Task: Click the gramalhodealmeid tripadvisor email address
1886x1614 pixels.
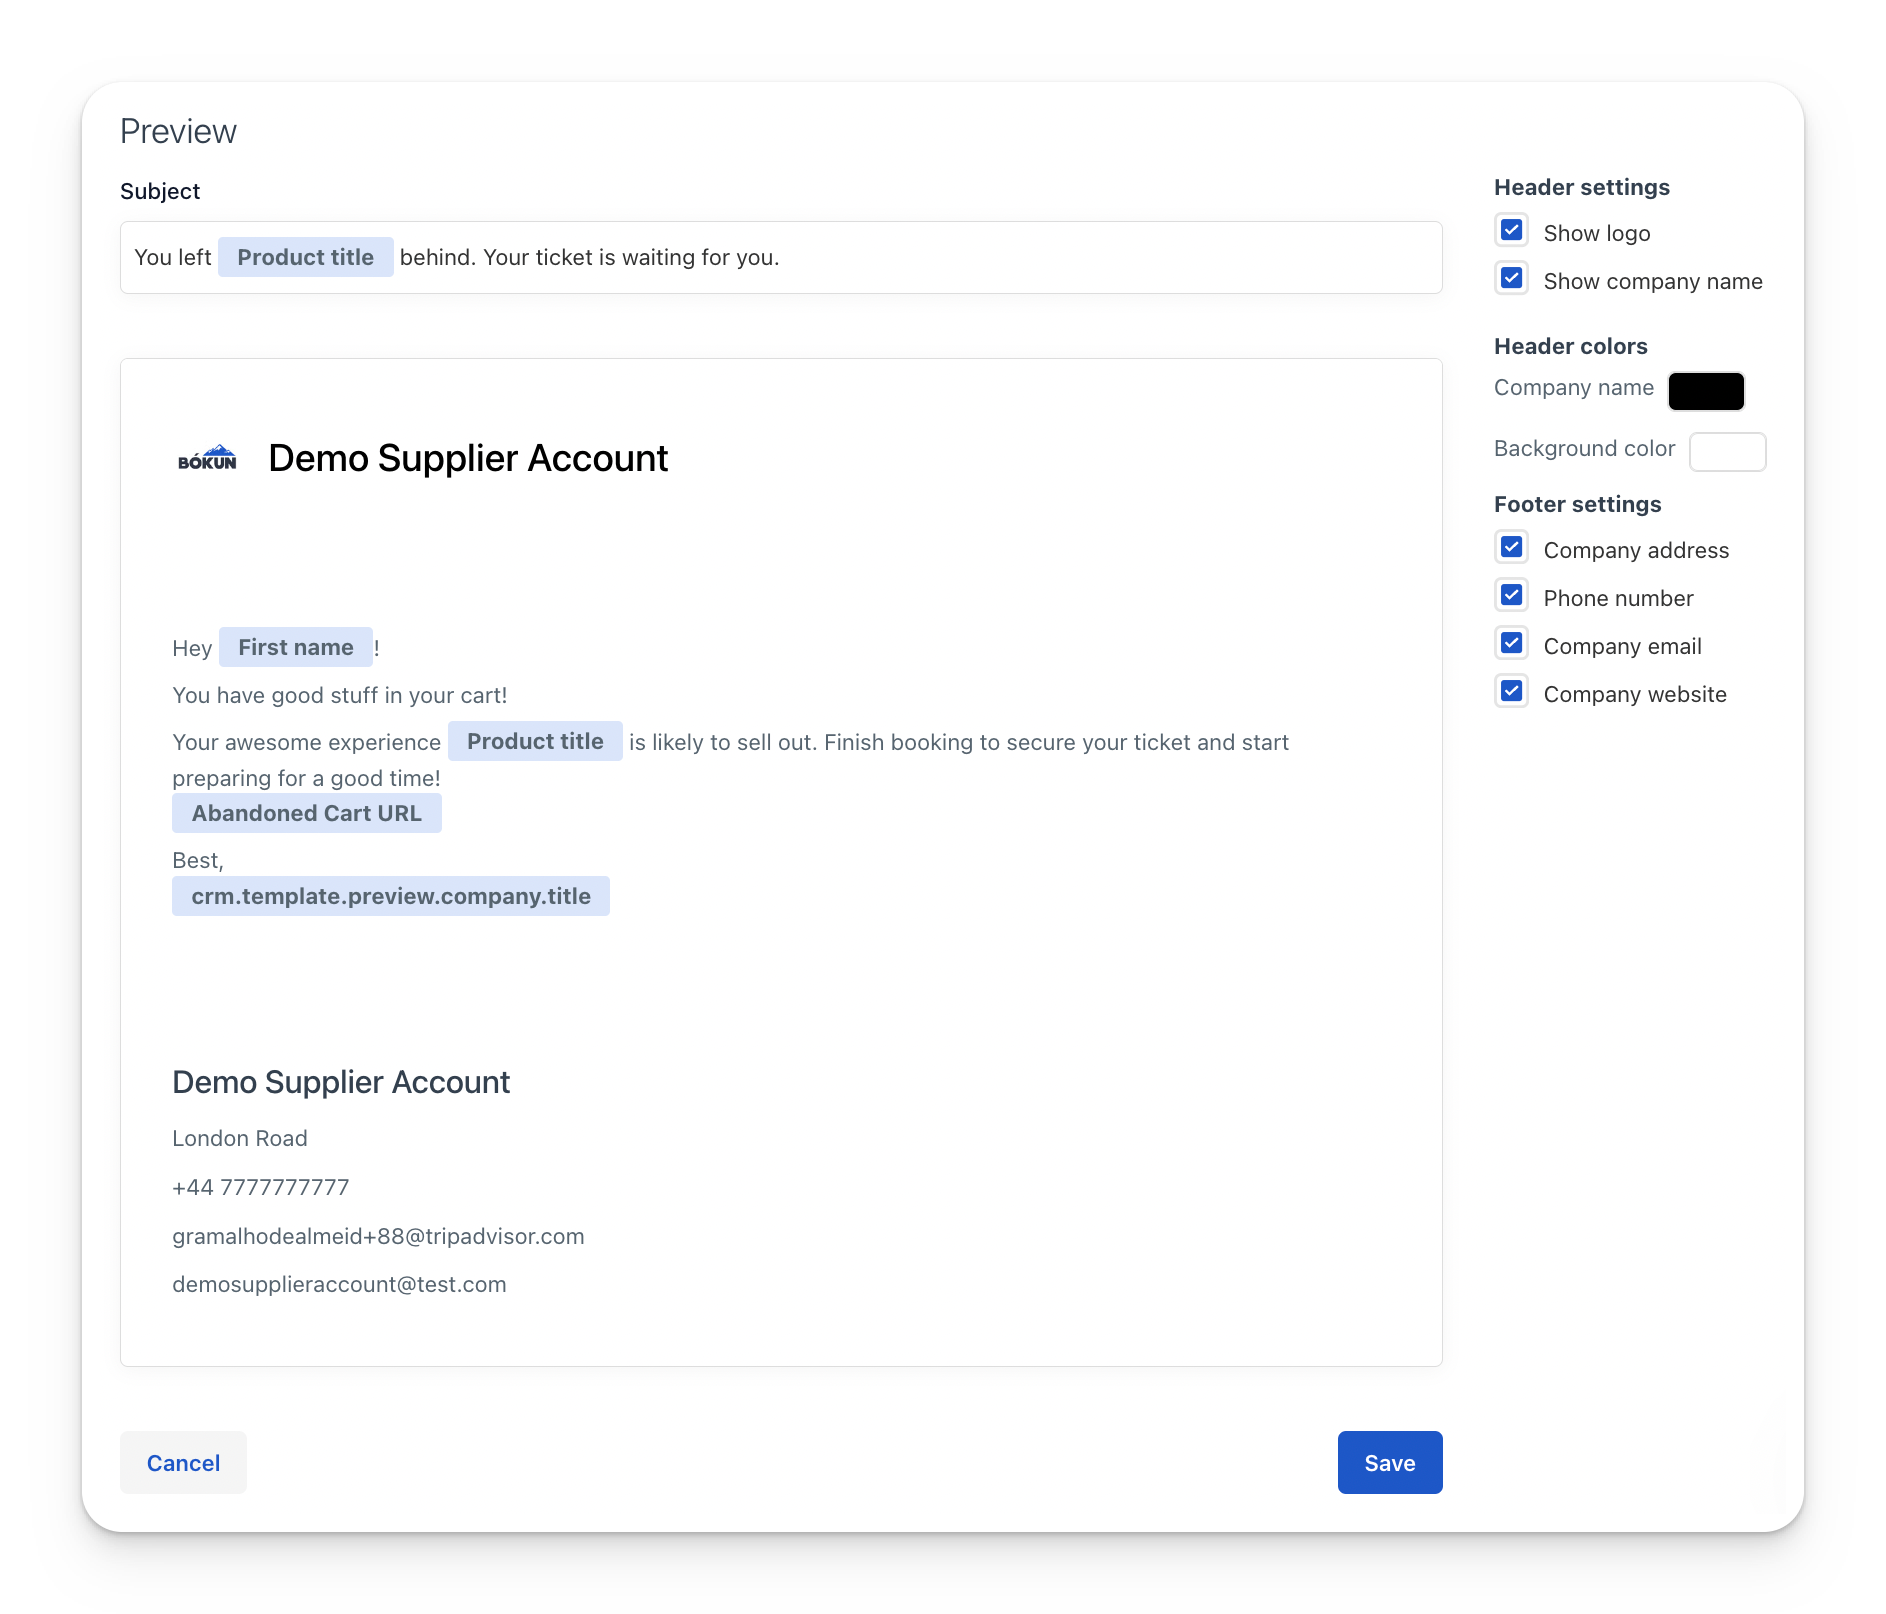Action: coord(378,1236)
